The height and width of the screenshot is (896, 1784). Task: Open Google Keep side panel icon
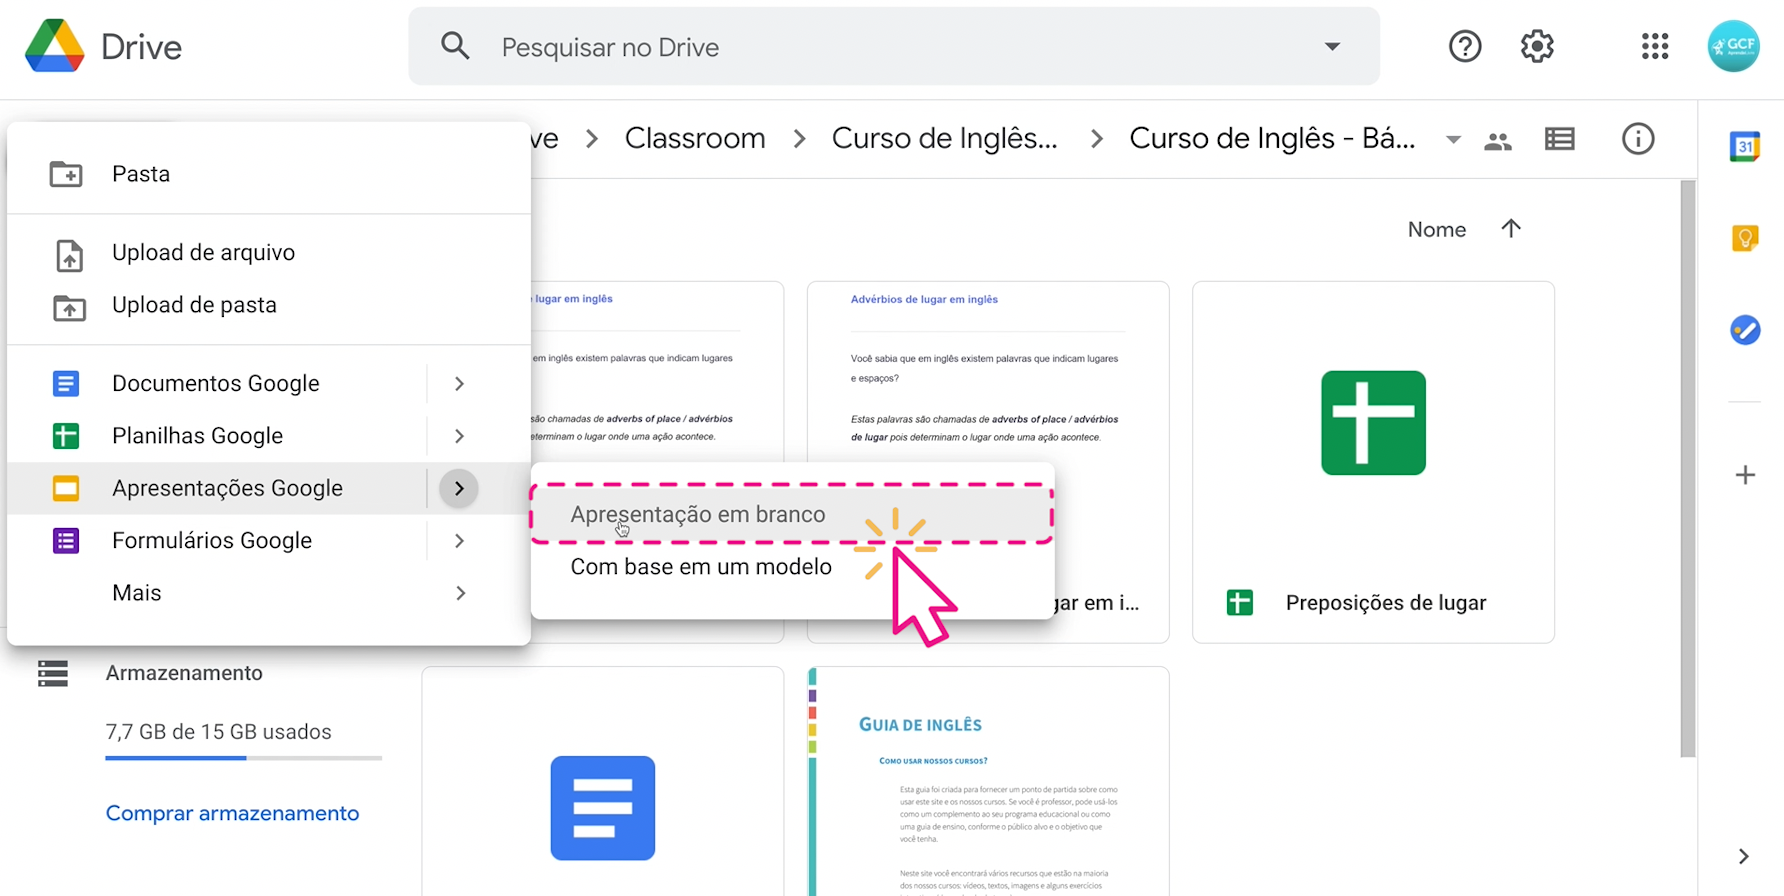(x=1745, y=238)
